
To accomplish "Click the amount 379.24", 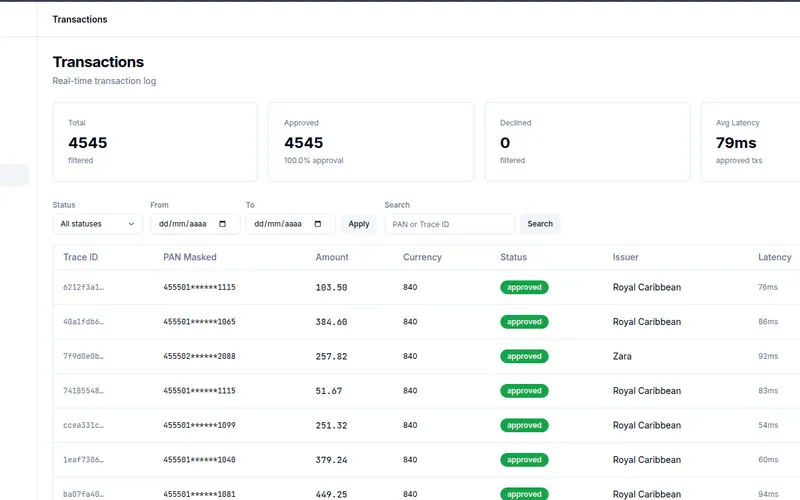I will point(331,460).
